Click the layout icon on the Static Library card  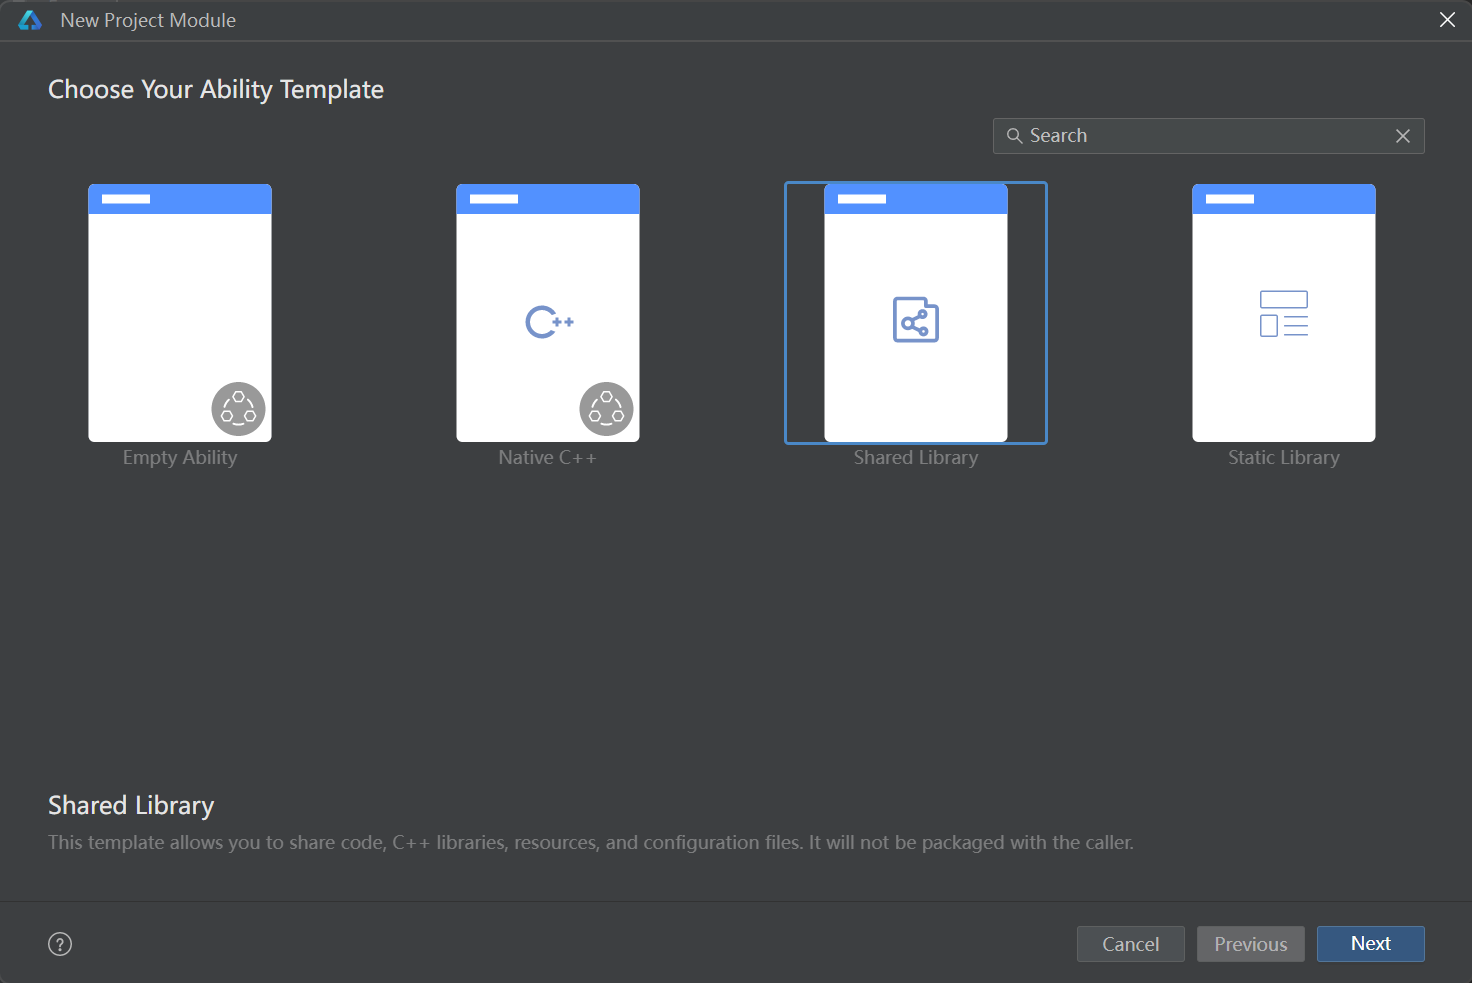1284,313
